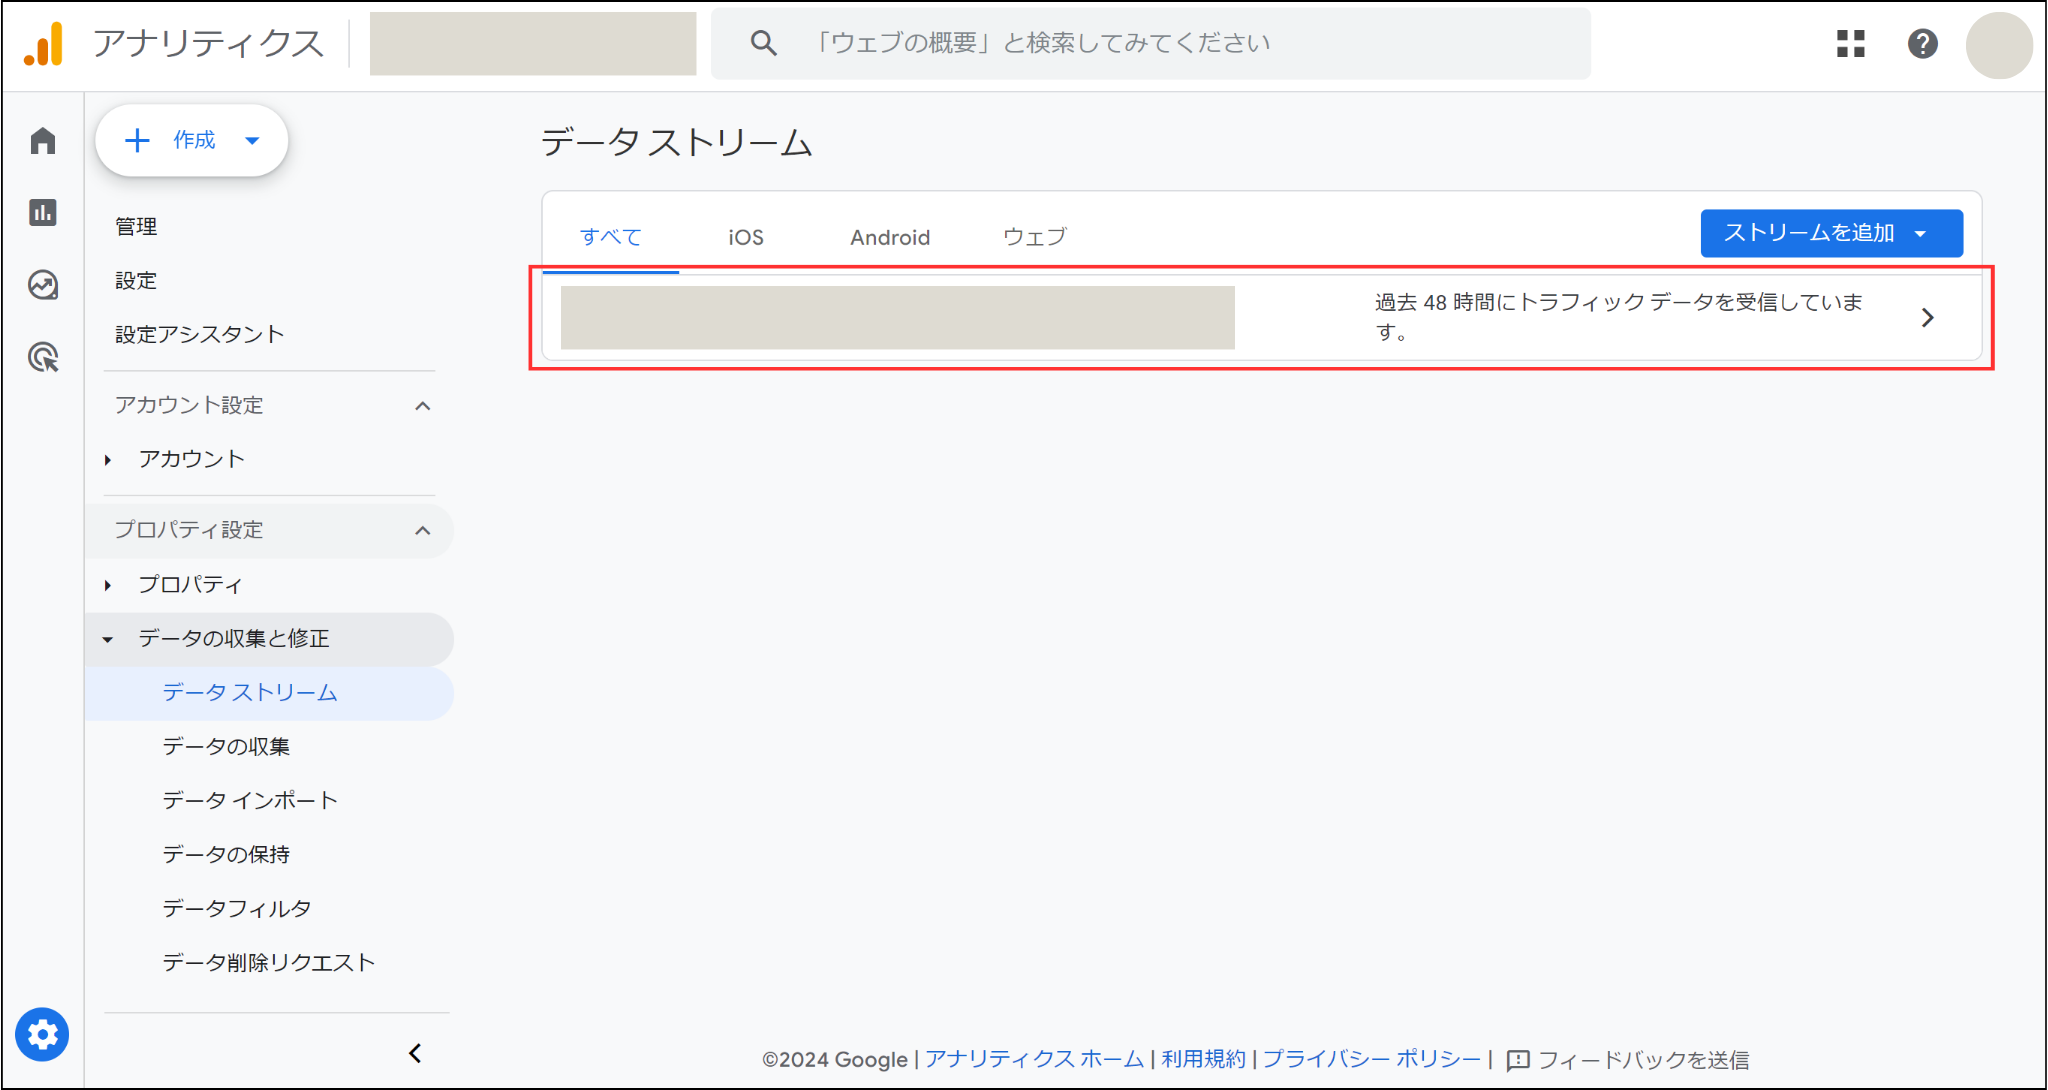Viewport: 2048px width, 1090px height.
Task: Open データフィルタ in sidebar
Action: [x=237, y=909]
